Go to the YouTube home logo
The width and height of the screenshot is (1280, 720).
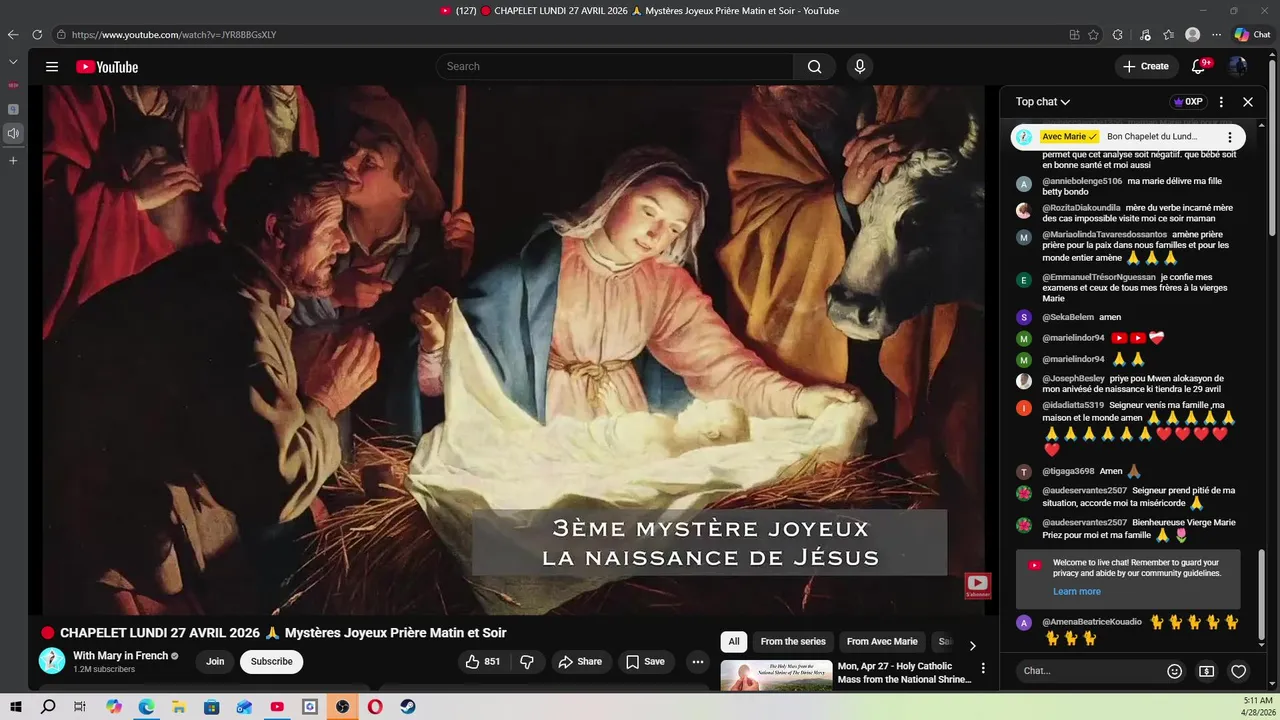[x=107, y=67]
